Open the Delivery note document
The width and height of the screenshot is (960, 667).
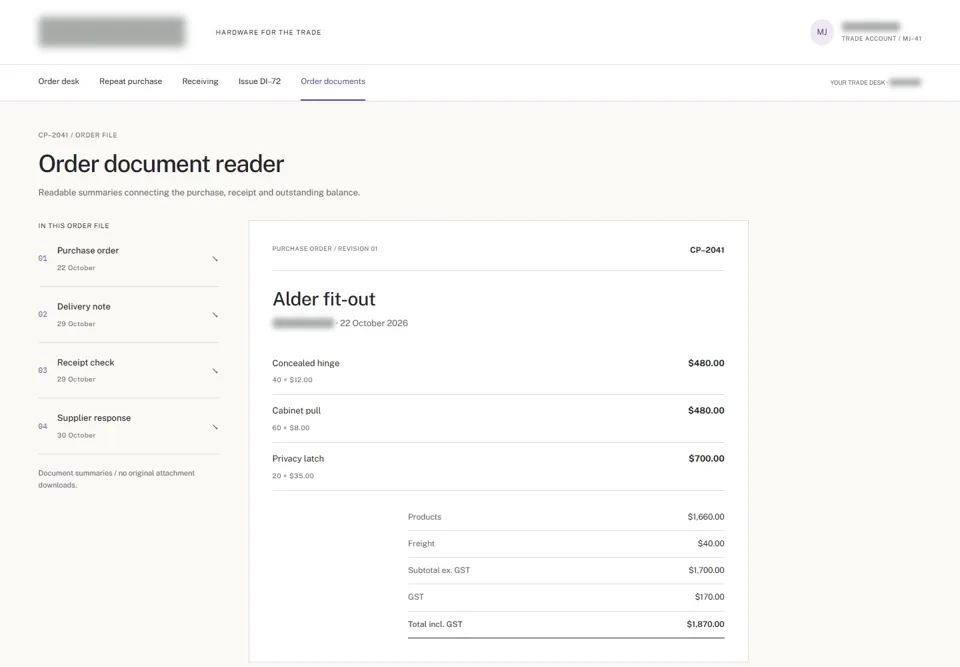tap(129, 315)
